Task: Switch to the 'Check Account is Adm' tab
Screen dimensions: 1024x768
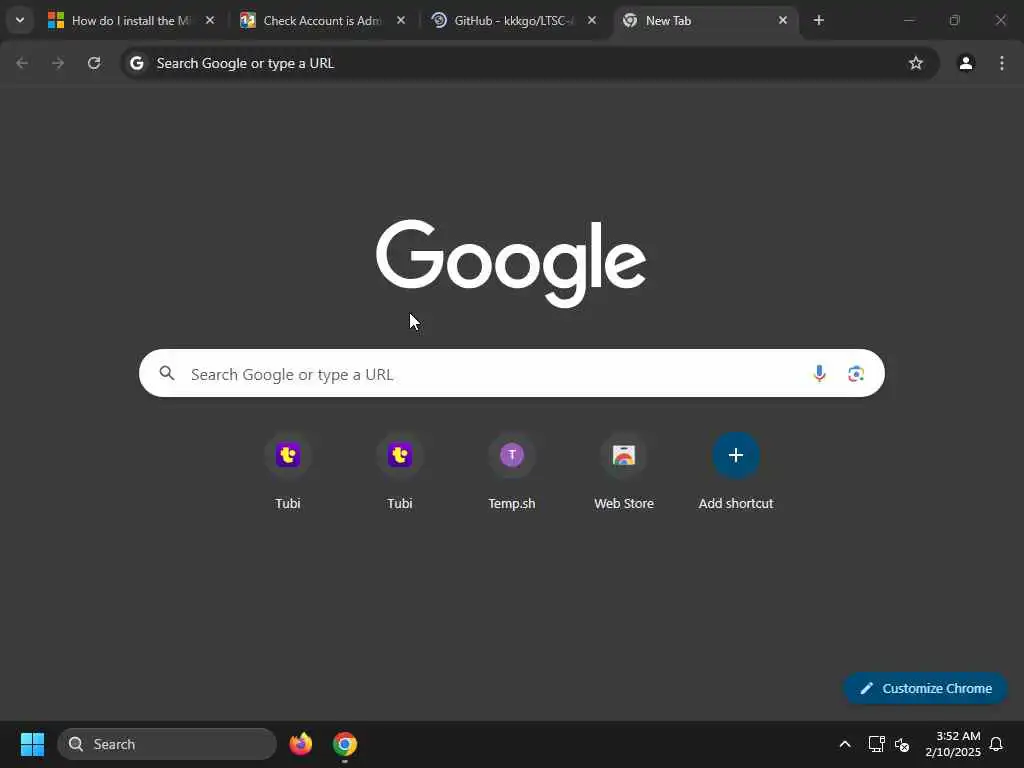Action: 322,20
